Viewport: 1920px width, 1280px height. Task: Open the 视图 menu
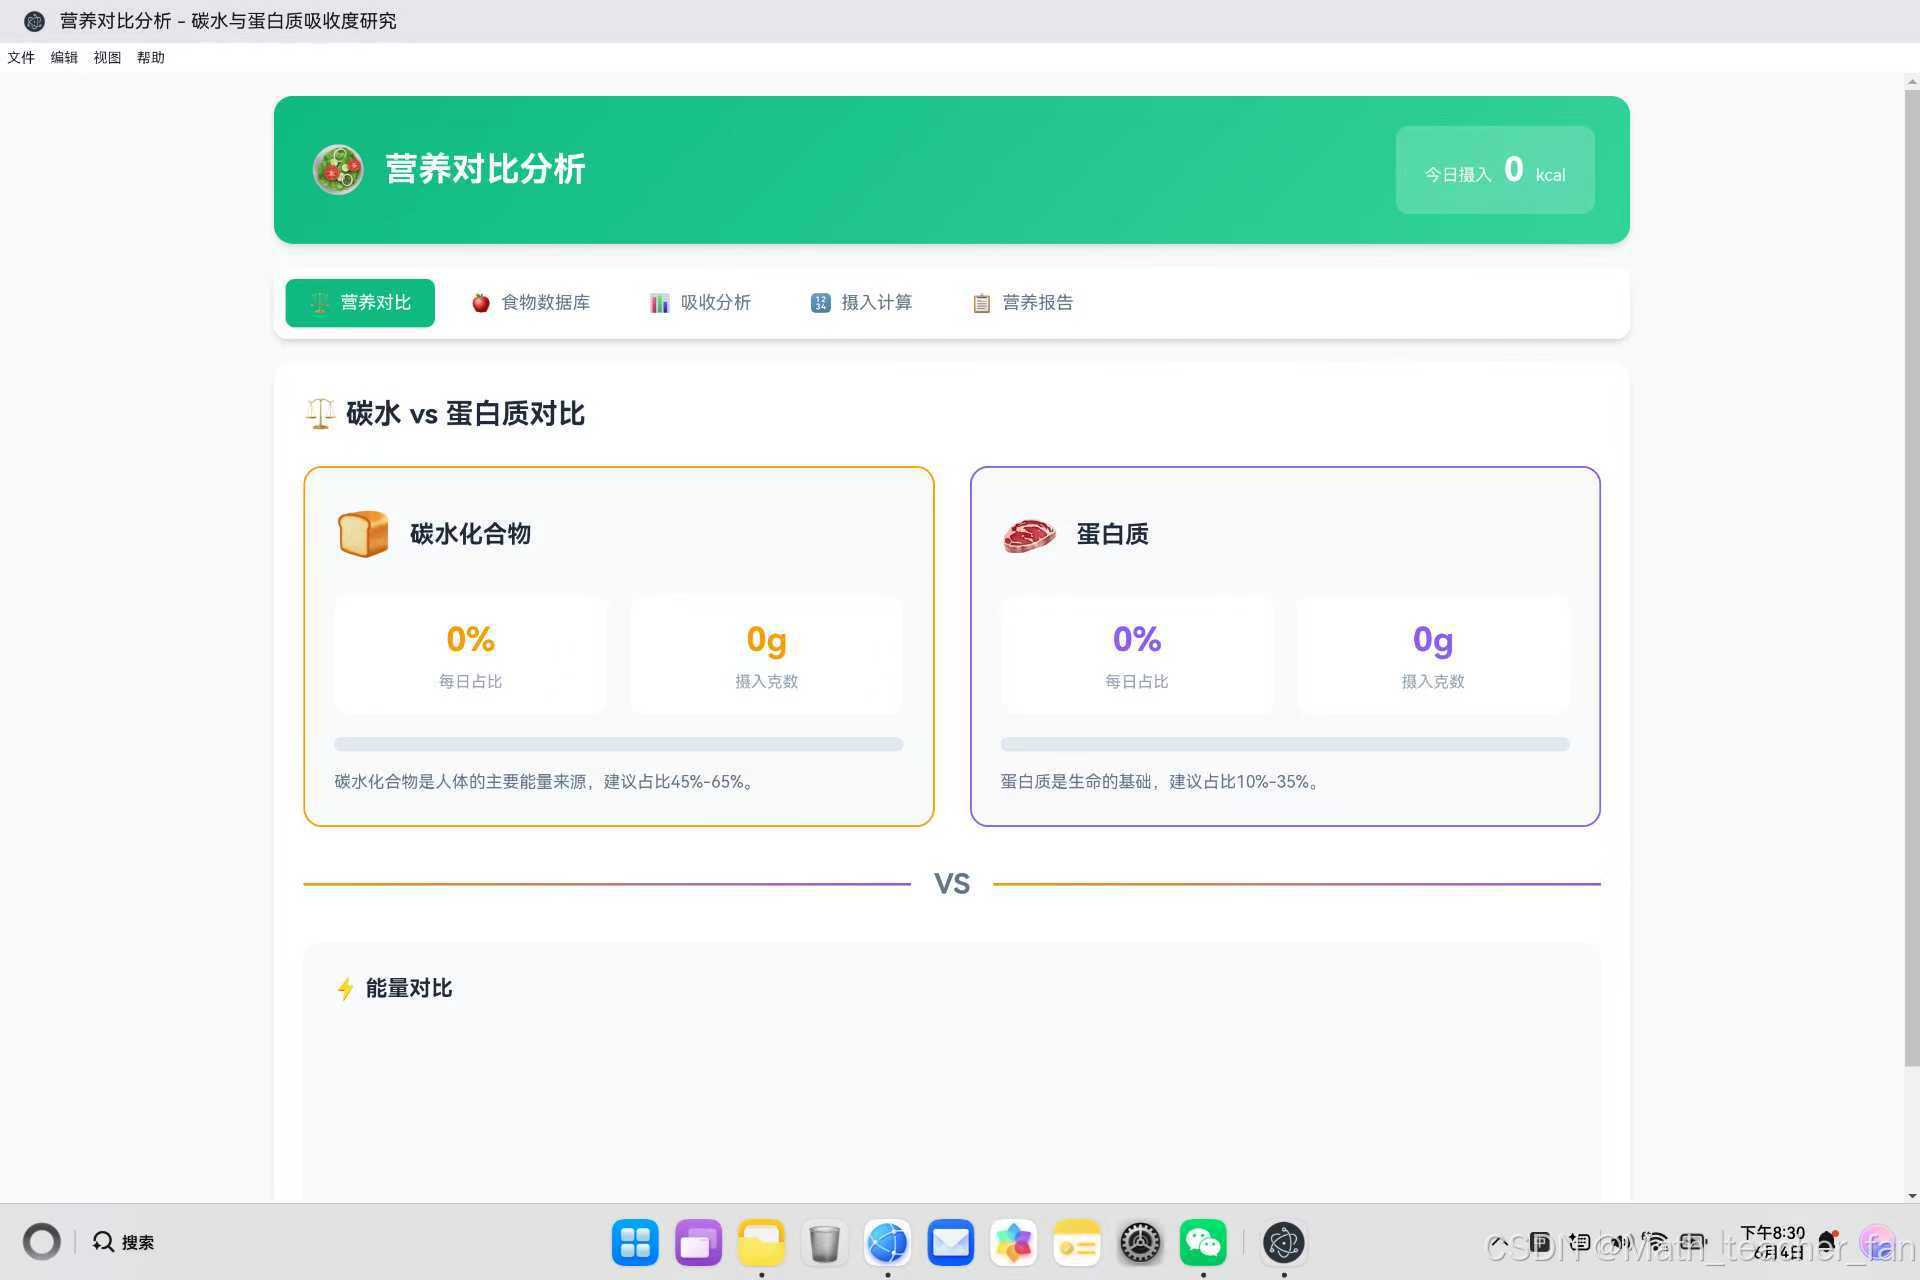107,57
